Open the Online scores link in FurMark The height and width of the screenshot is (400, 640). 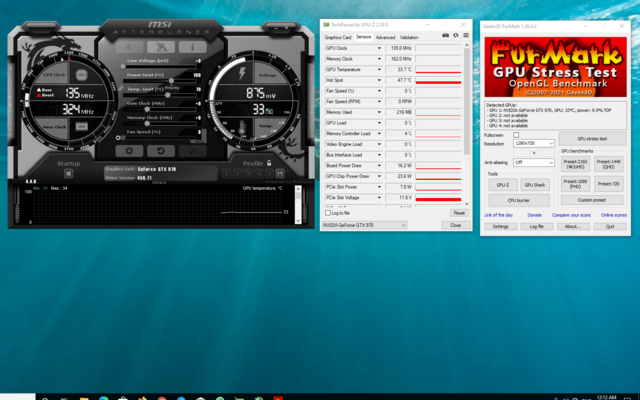point(613,215)
